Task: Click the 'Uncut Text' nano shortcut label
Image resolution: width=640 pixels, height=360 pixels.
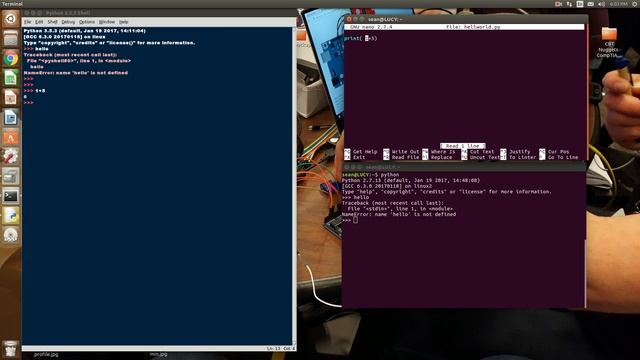Action: coord(485,157)
